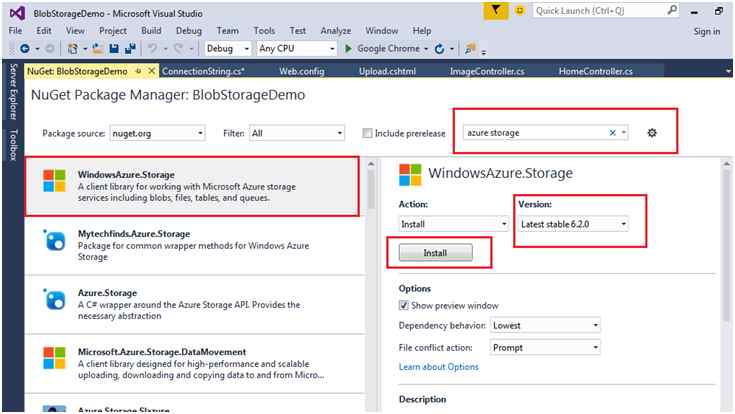Switch to the ImageController.cs tab
Screen dimensions: 735x414
487,71
